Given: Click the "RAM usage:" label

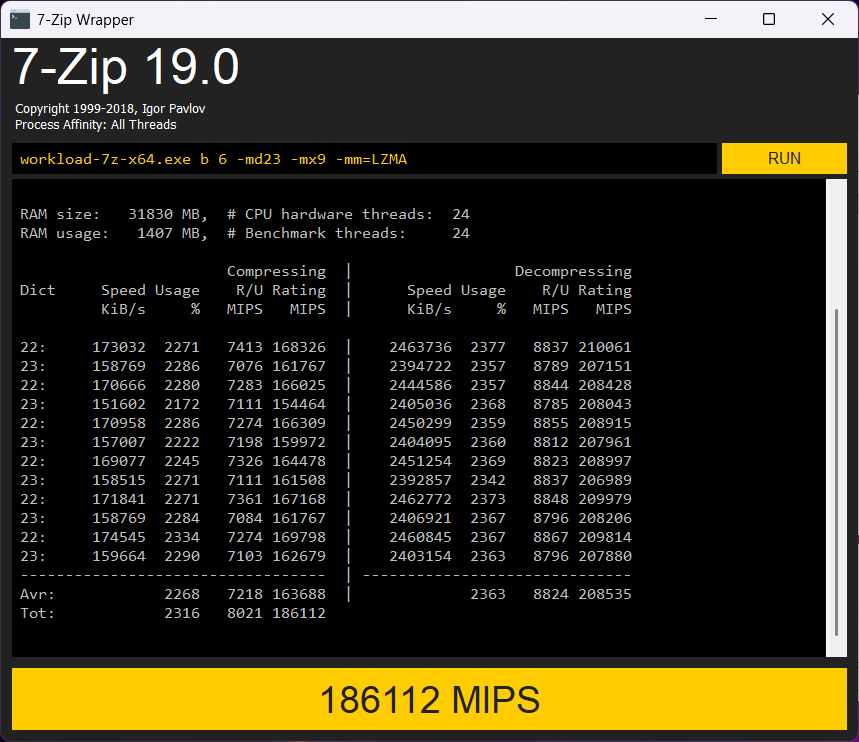Looking at the screenshot, I should 65,233.
